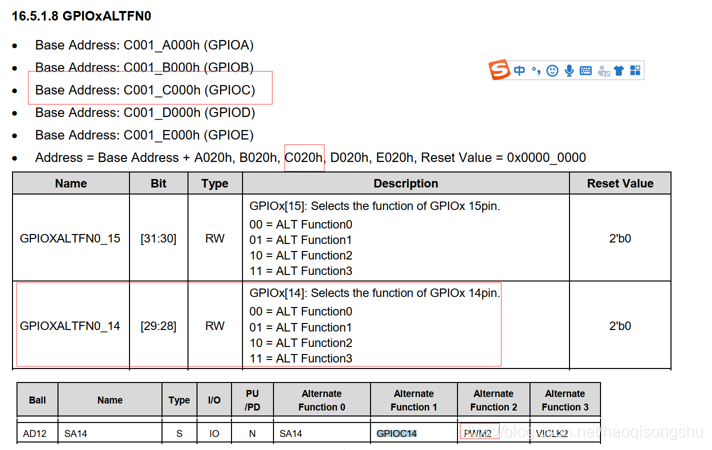
Task: Click '11 = ALT Function3' in GPIOx[15] row
Action: pyautogui.click(x=301, y=271)
